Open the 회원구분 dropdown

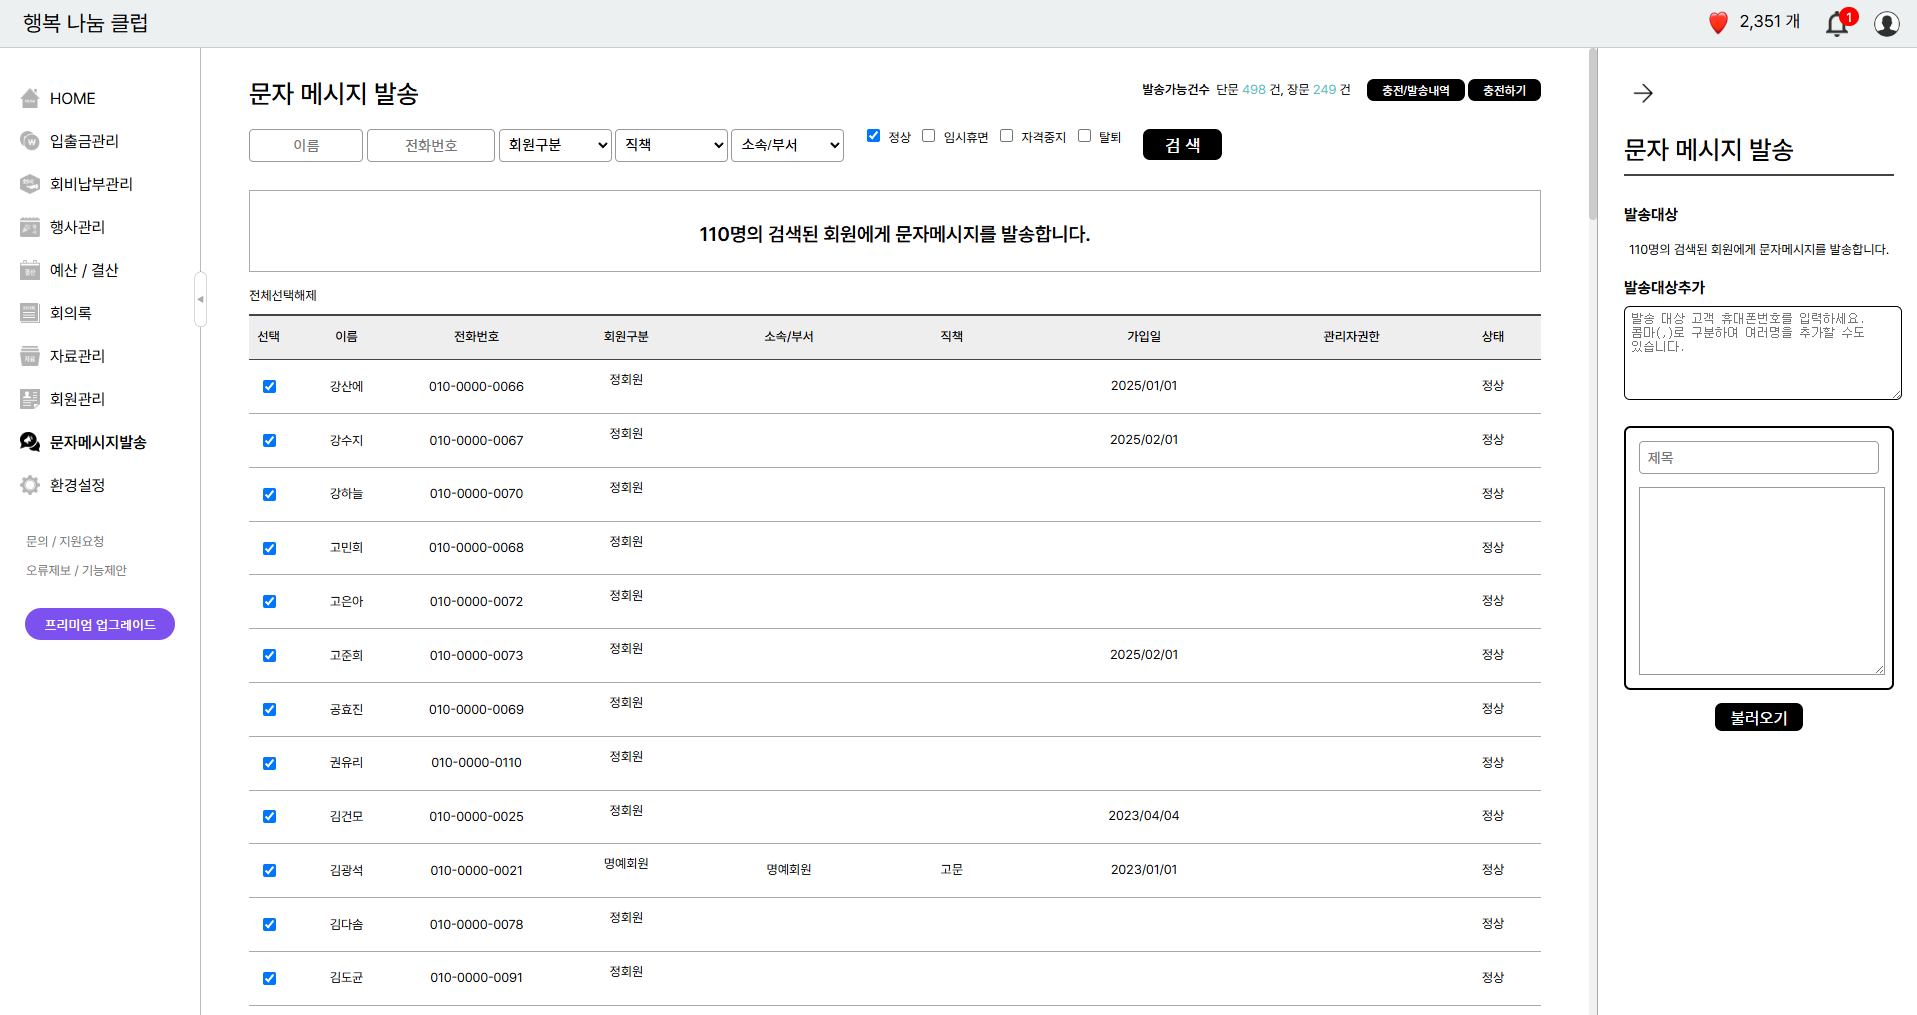coord(555,145)
